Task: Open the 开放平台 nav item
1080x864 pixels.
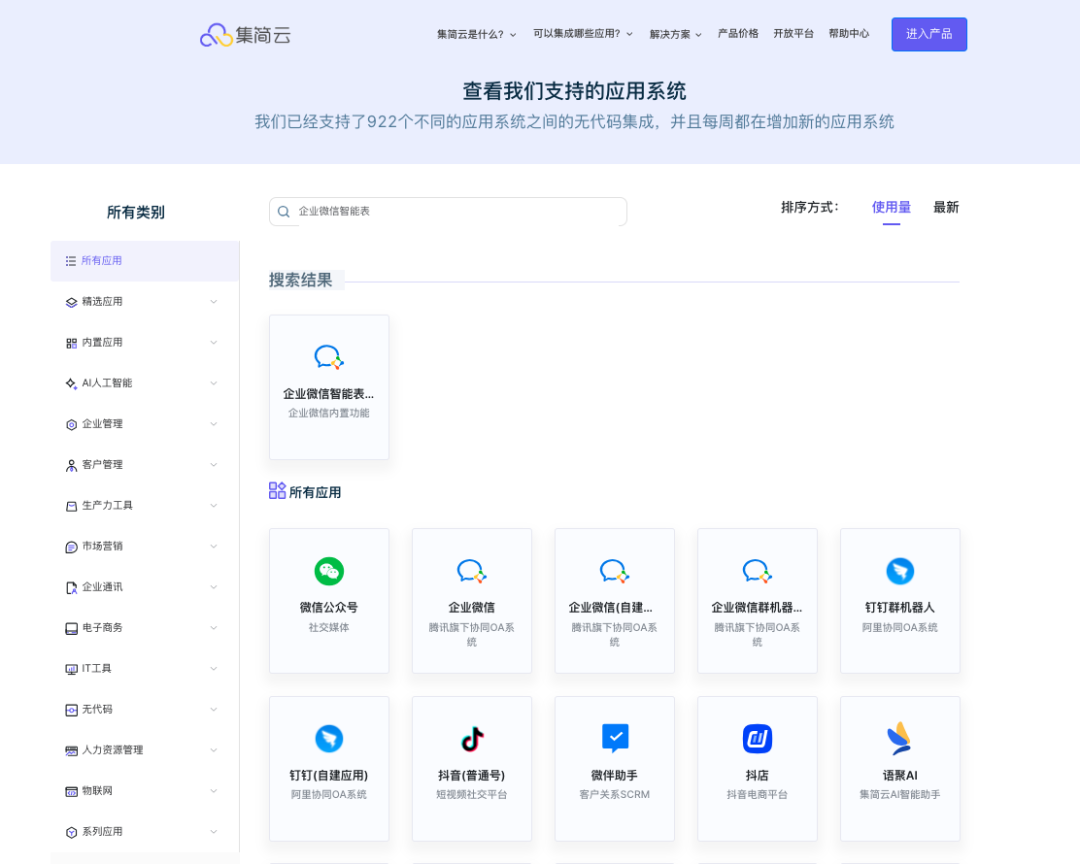Action: click(x=793, y=34)
